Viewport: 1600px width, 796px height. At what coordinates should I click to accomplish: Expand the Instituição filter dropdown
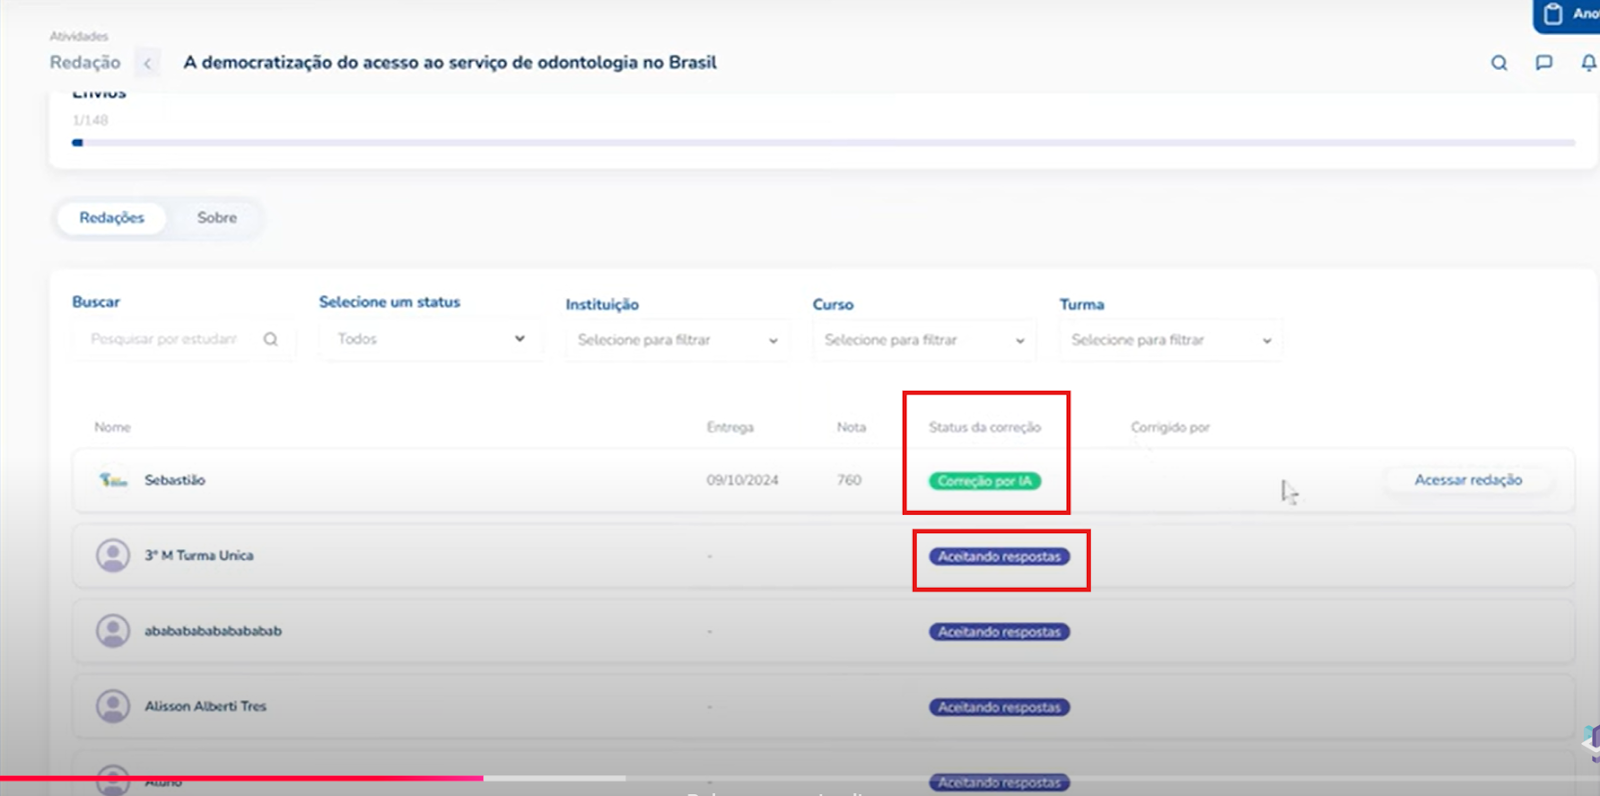pos(677,340)
